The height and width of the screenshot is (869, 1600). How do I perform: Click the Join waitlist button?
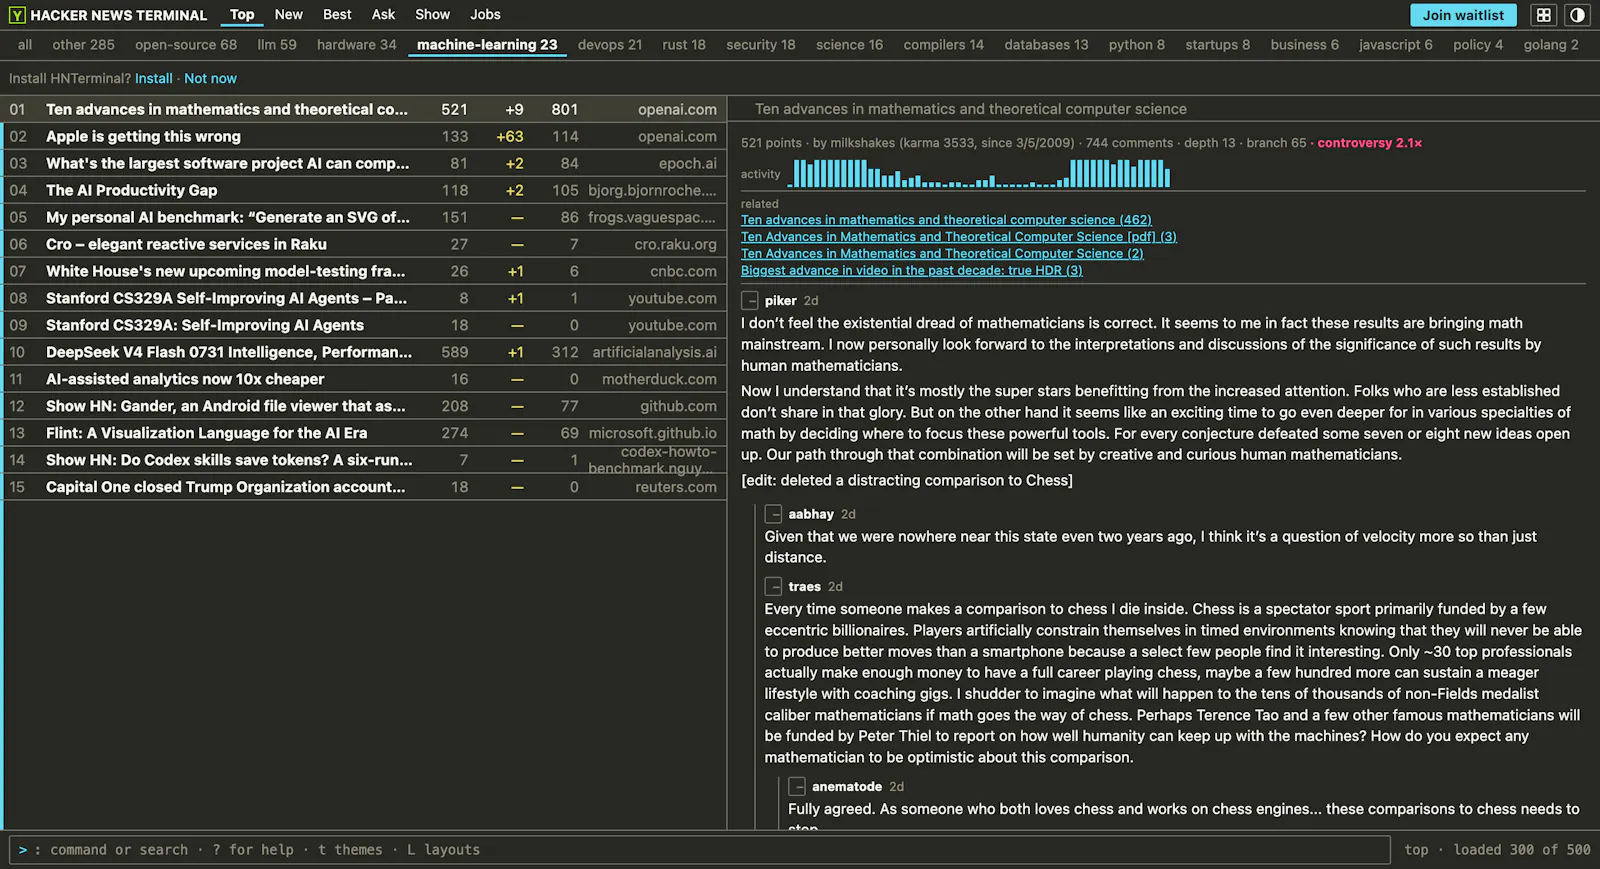click(1463, 15)
